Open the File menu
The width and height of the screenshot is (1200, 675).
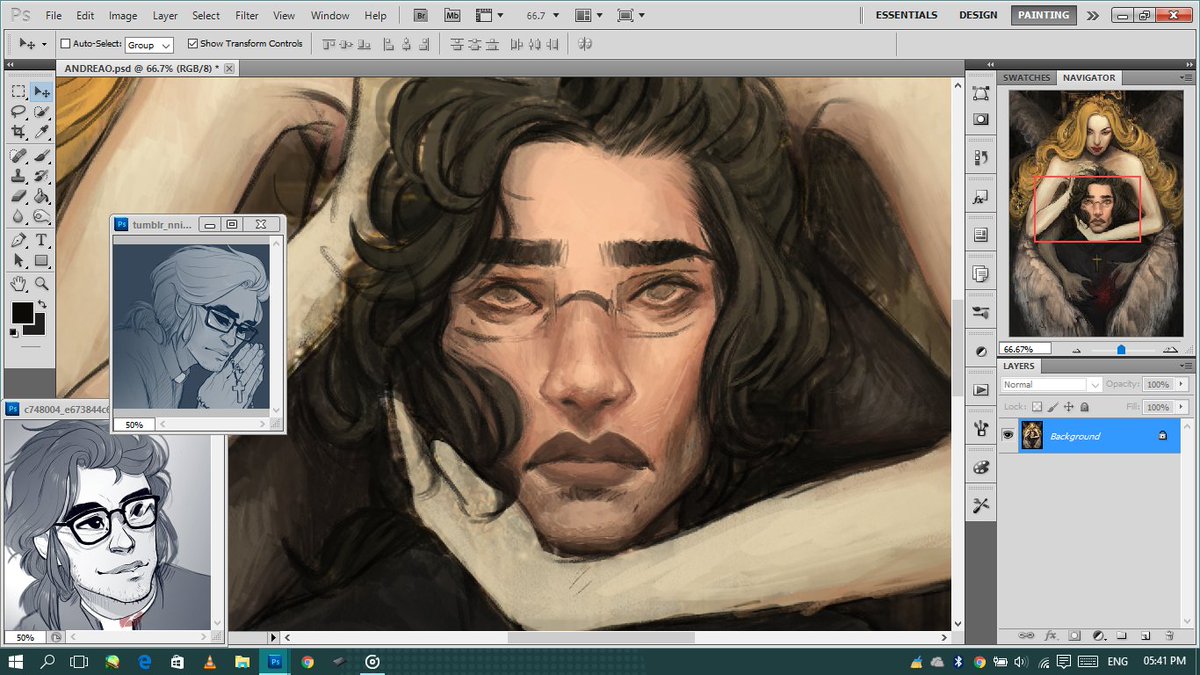click(54, 16)
